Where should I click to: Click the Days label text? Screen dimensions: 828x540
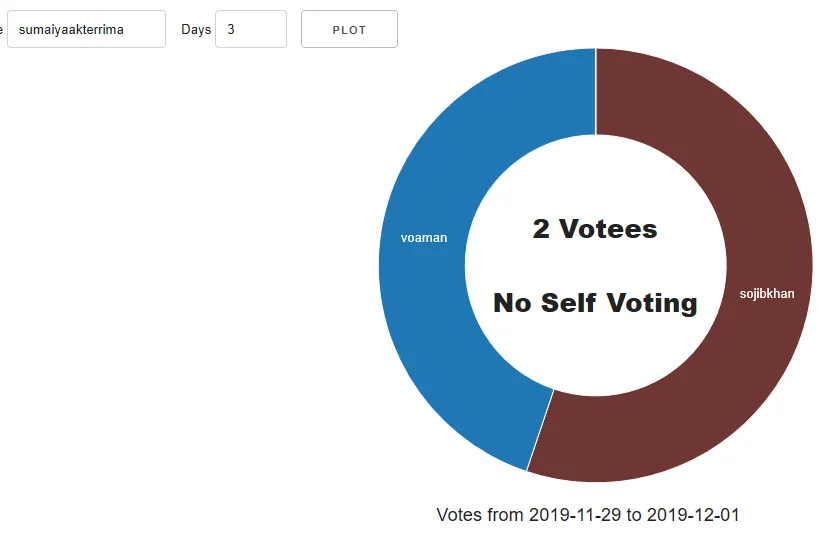point(196,30)
